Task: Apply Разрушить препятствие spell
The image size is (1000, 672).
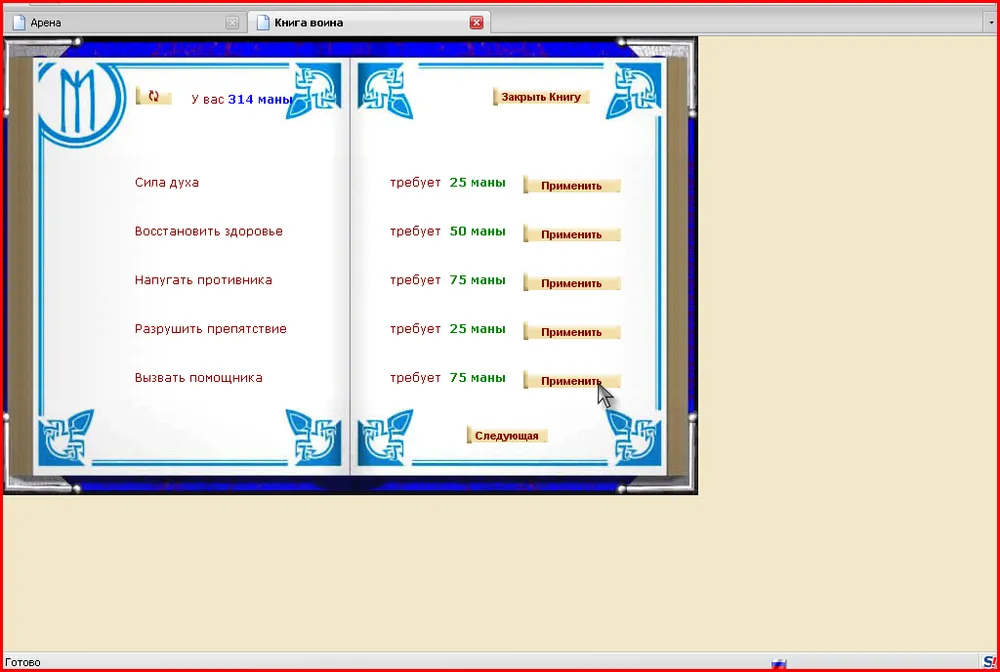Action: 571,332
